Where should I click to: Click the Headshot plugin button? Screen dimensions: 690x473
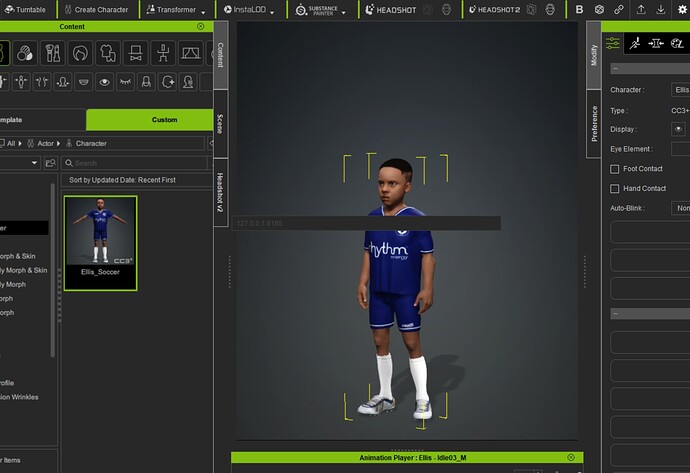point(391,9)
